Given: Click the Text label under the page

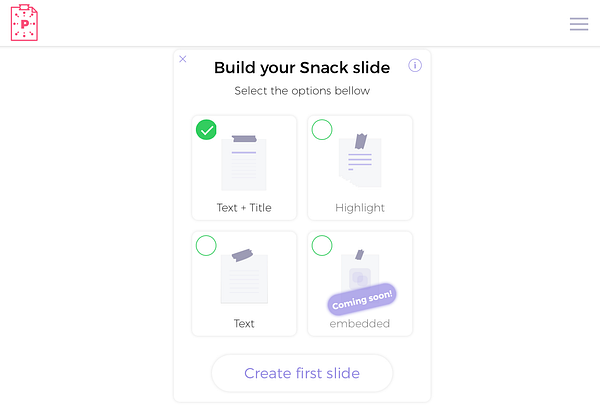Looking at the screenshot, I should (x=244, y=324).
